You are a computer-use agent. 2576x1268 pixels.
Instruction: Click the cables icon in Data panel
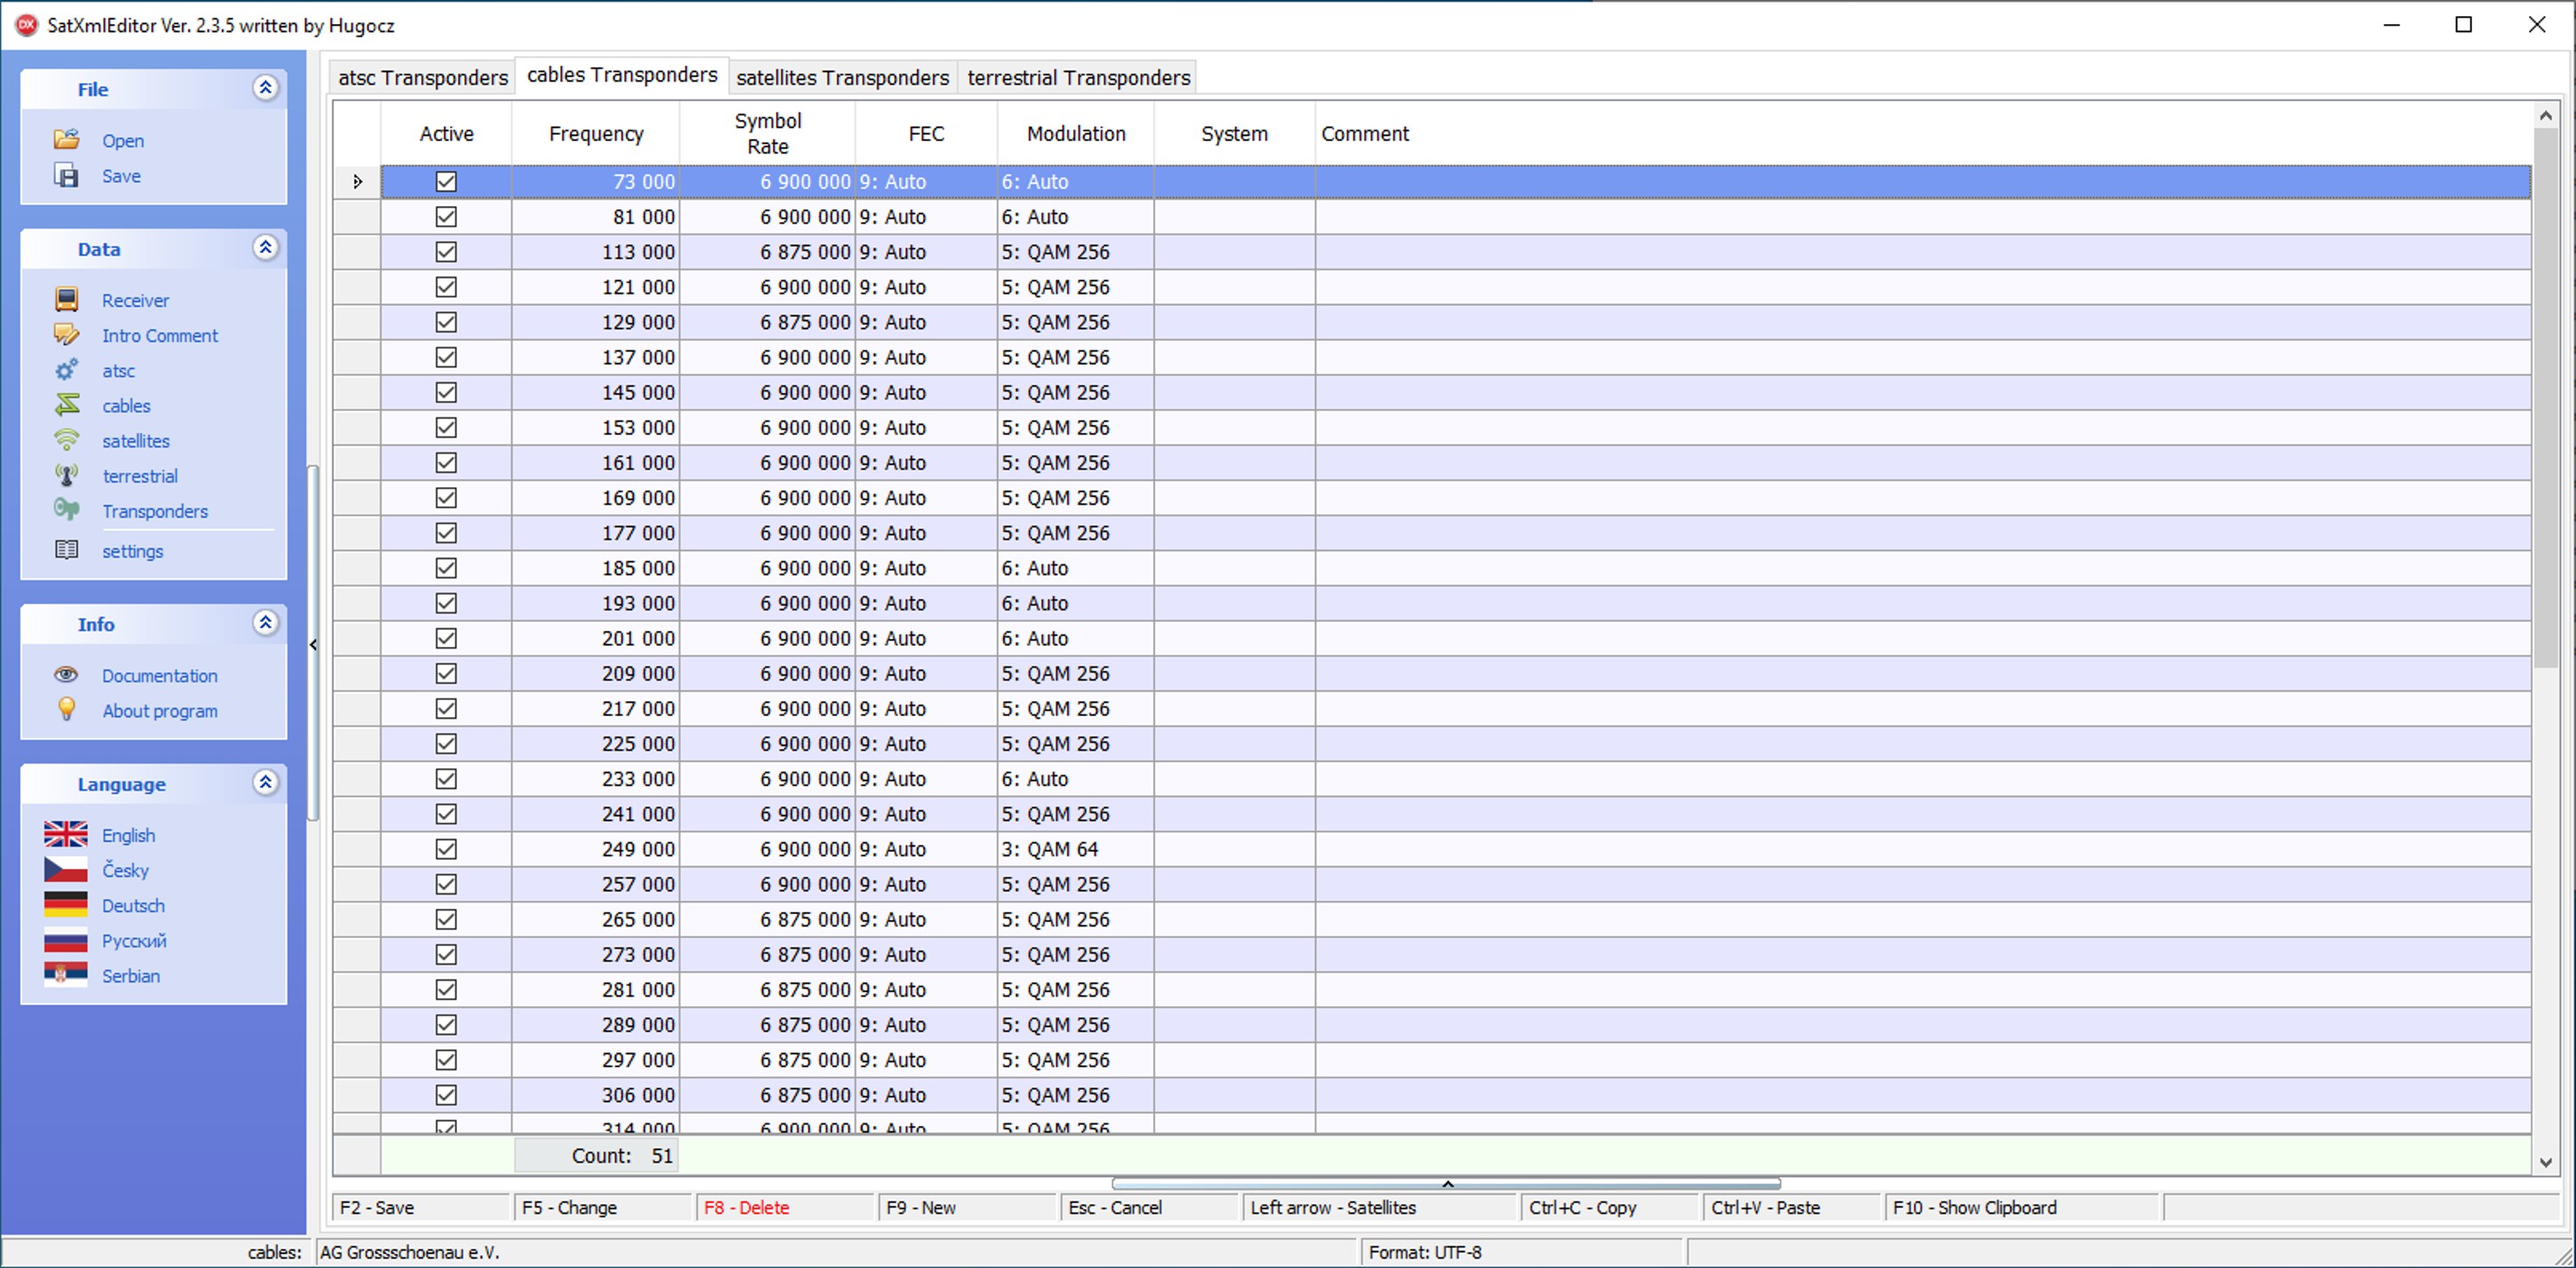click(x=66, y=405)
